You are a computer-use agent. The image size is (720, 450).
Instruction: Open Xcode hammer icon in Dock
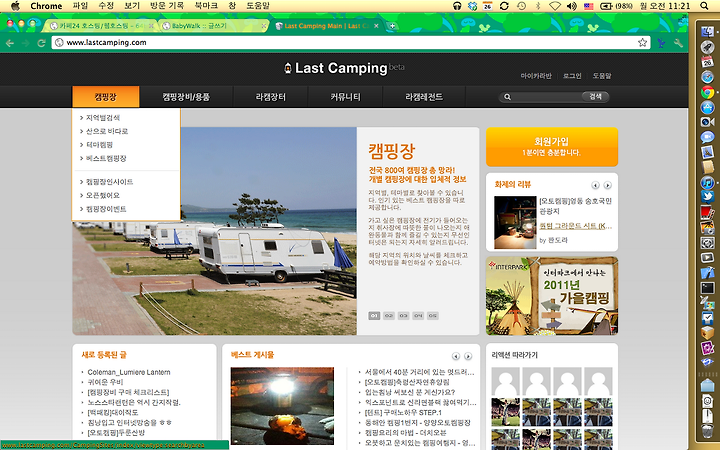tap(708, 273)
